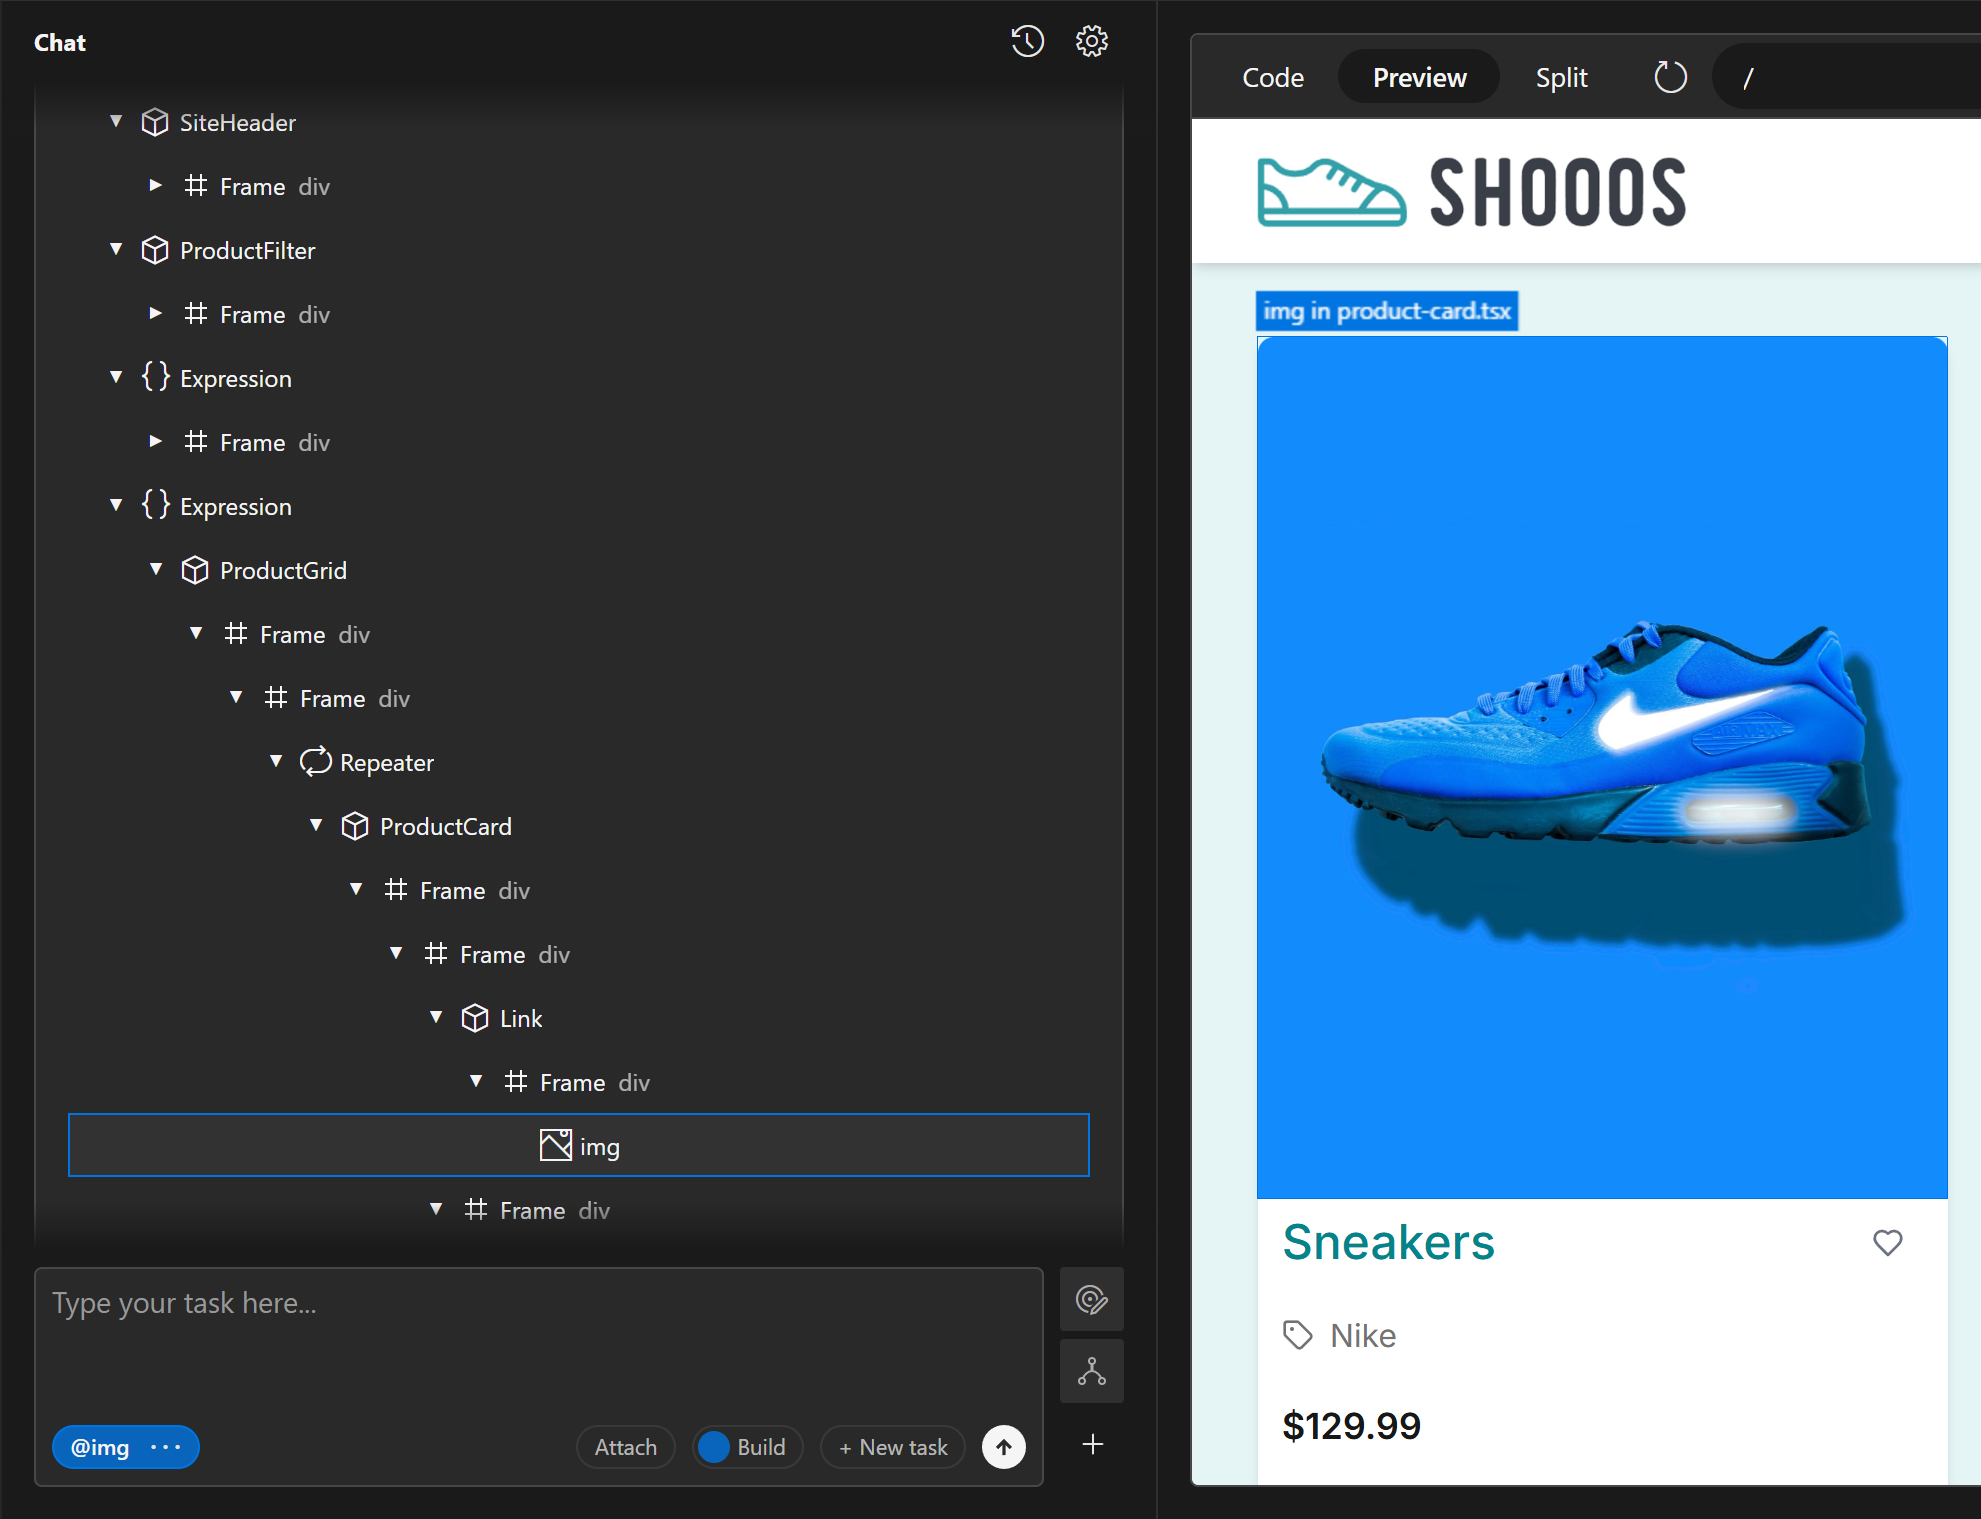
Task: Open the Sneakers product link
Action: coord(1388,1242)
